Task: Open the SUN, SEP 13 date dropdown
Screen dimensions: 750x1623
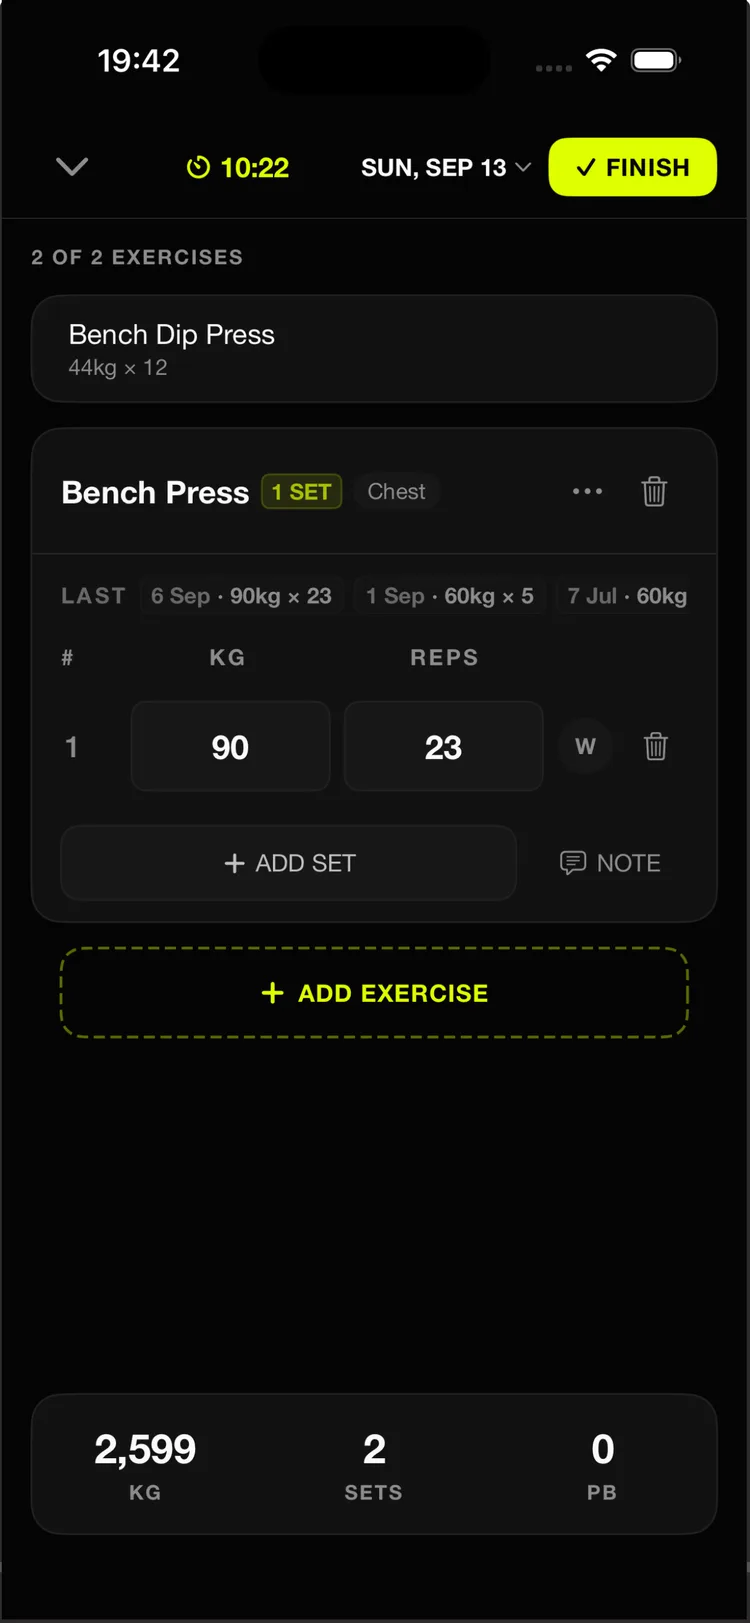Action: (446, 168)
